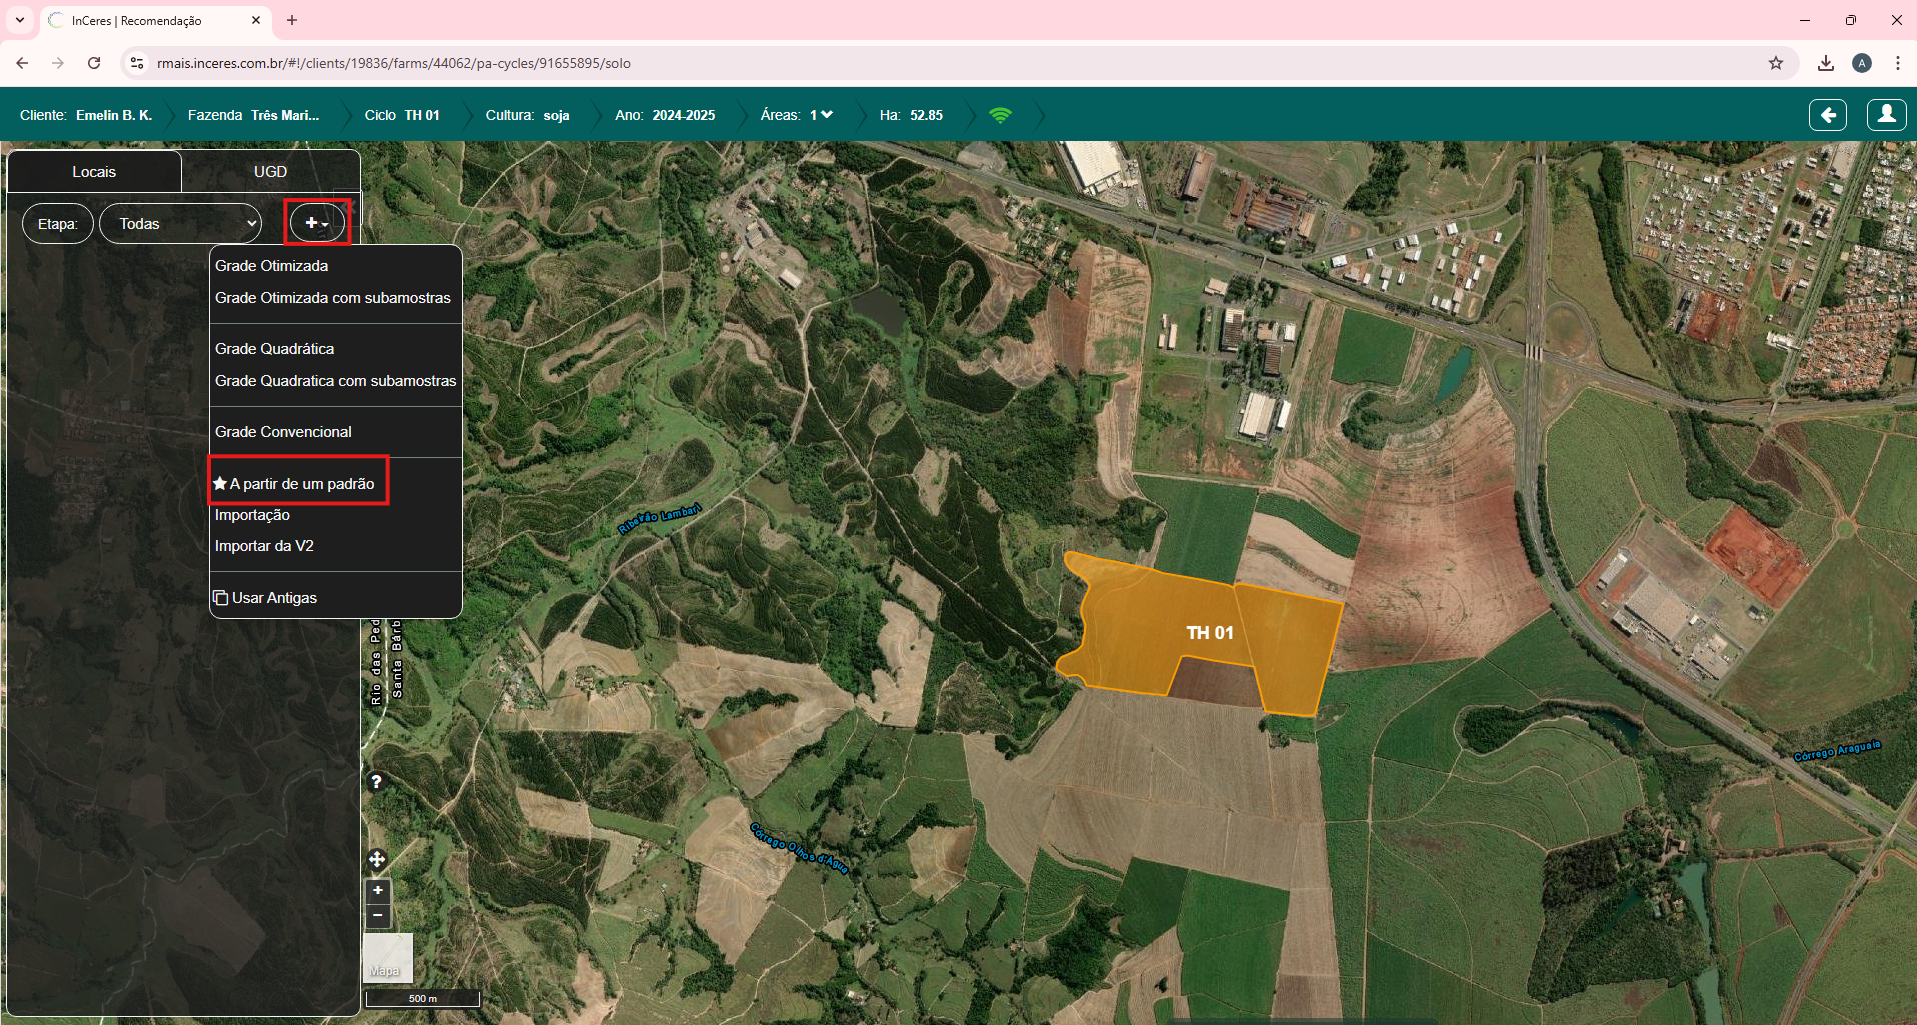Open the plus add-grid dropdown button
This screenshot has width=1917, height=1025.
317,223
